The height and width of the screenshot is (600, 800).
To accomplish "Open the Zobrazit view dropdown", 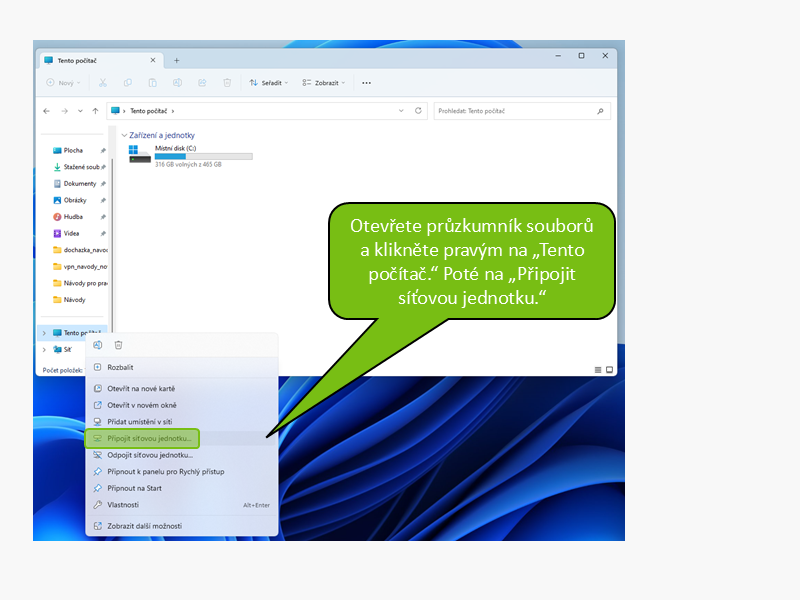I will pos(324,83).
